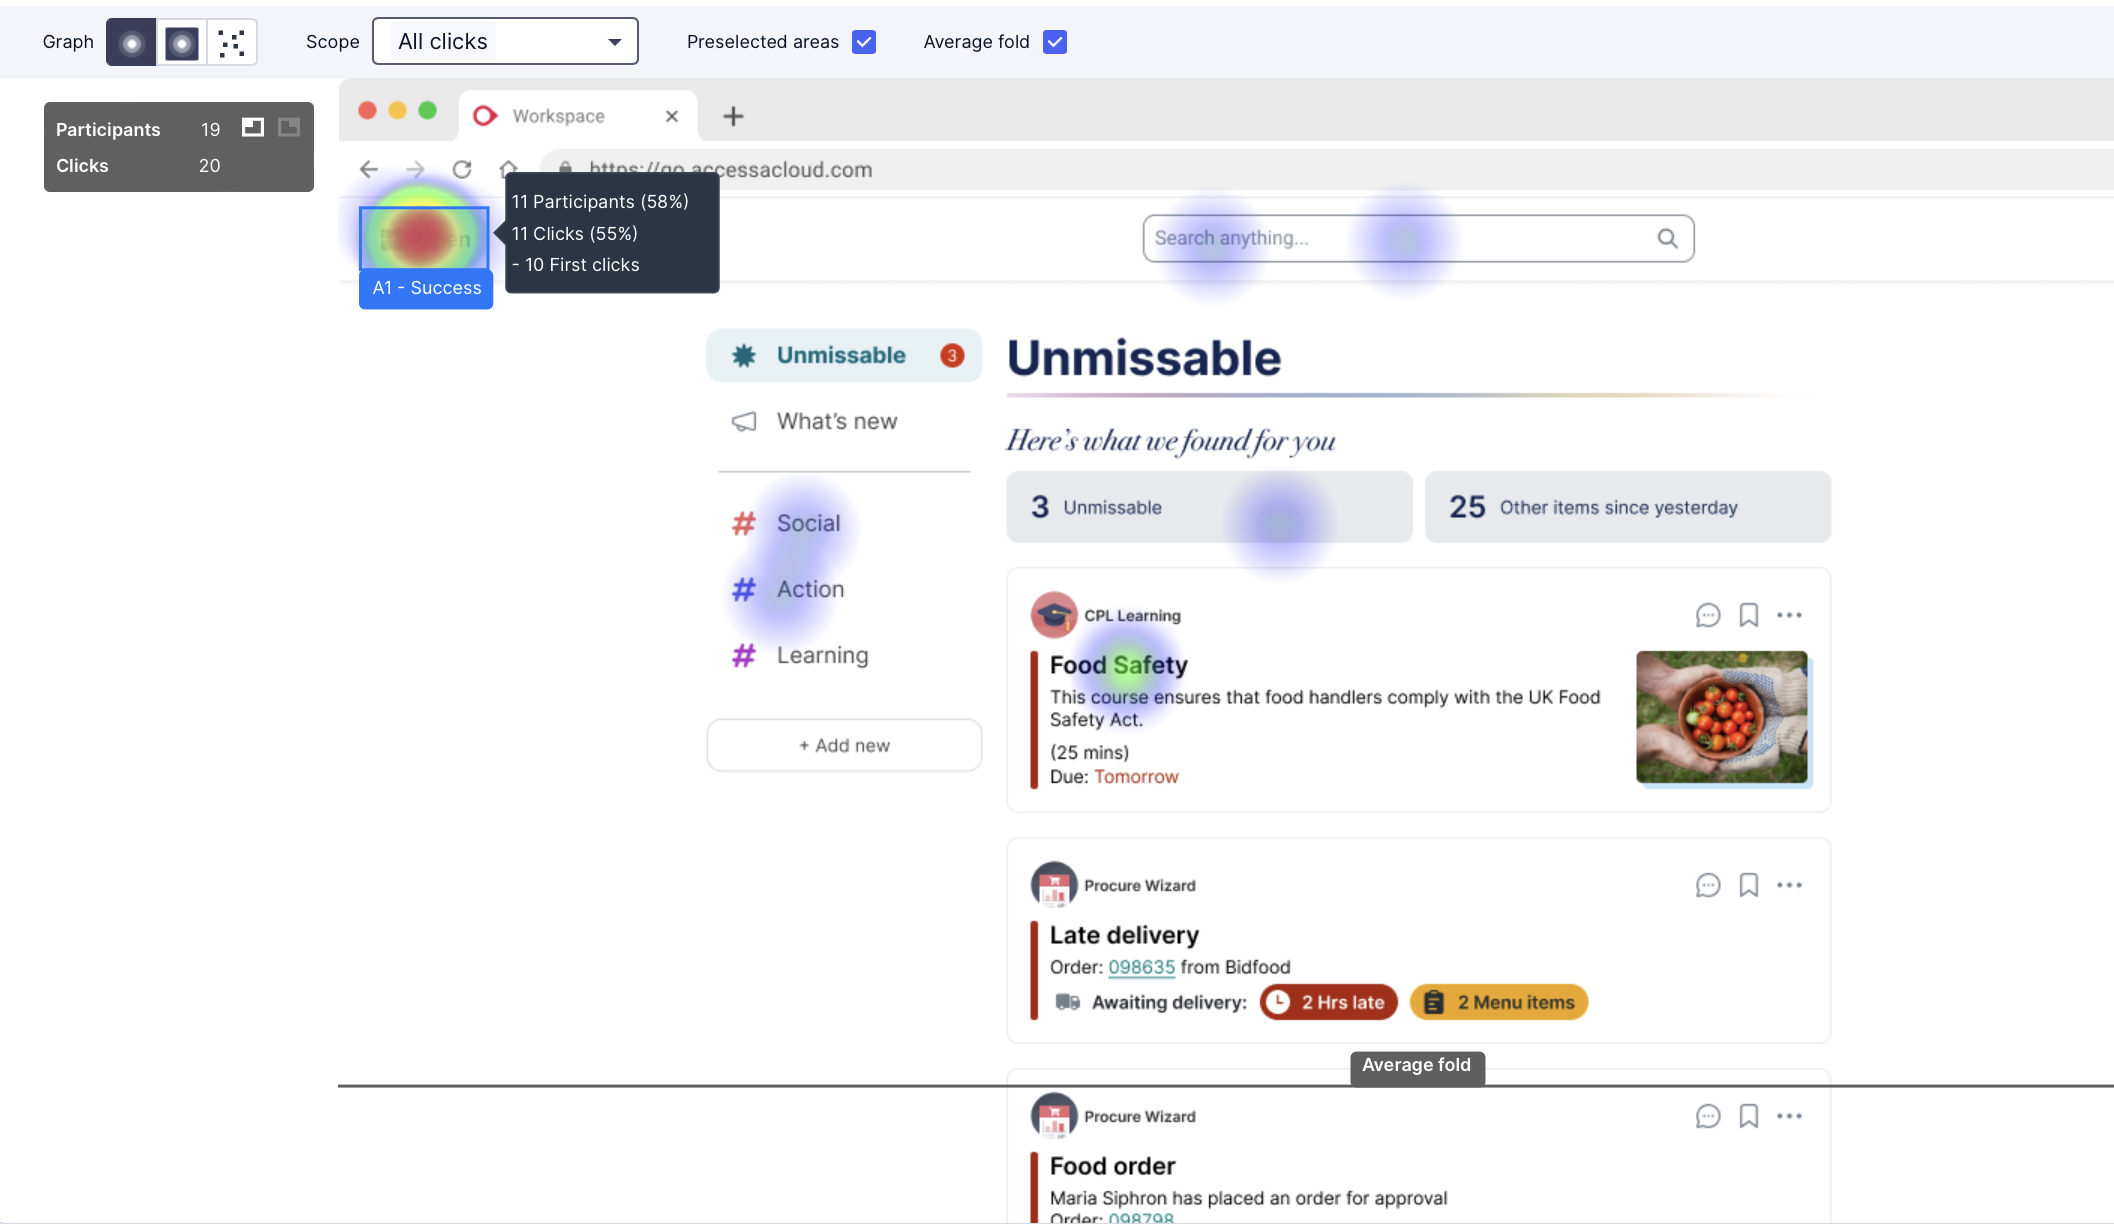Screen dimensions: 2114x1224
Task: Select the second graph type icon
Action: (181, 42)
